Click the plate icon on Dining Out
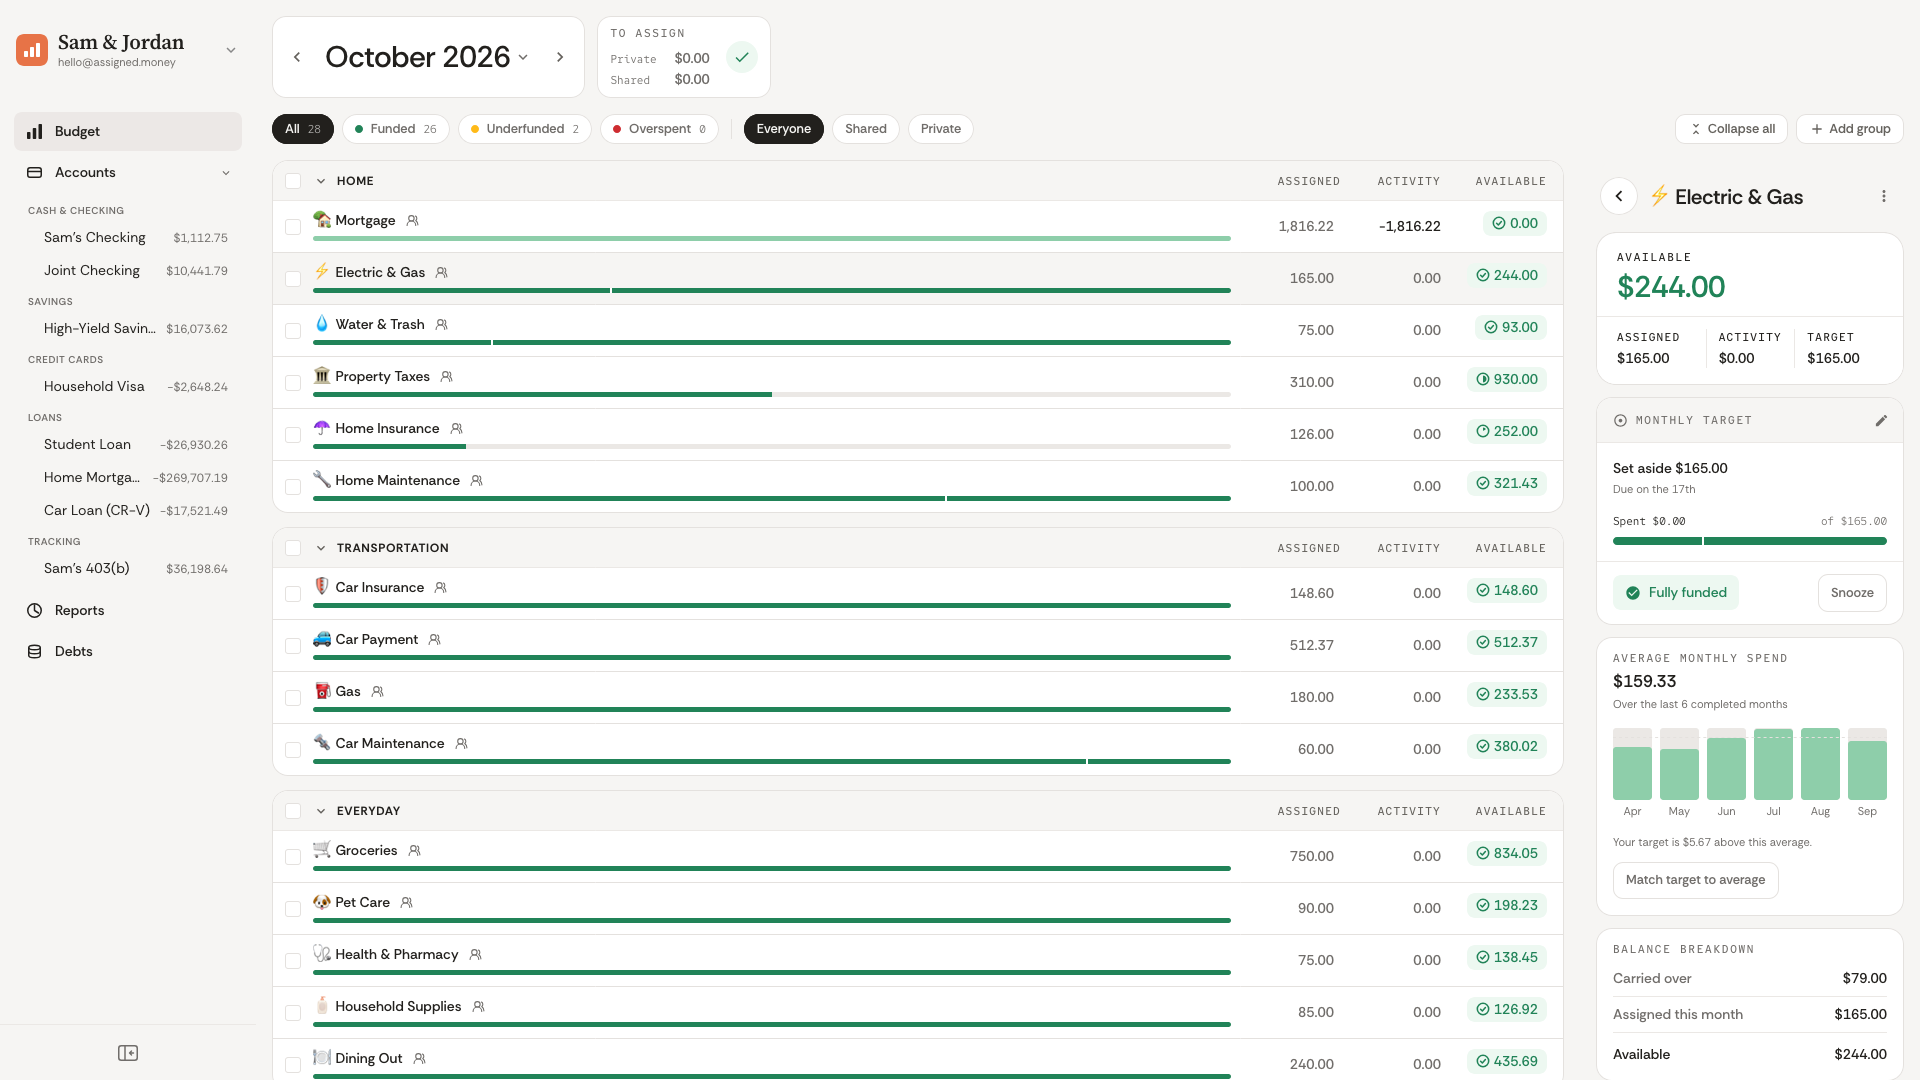 tap(321, 1057)
